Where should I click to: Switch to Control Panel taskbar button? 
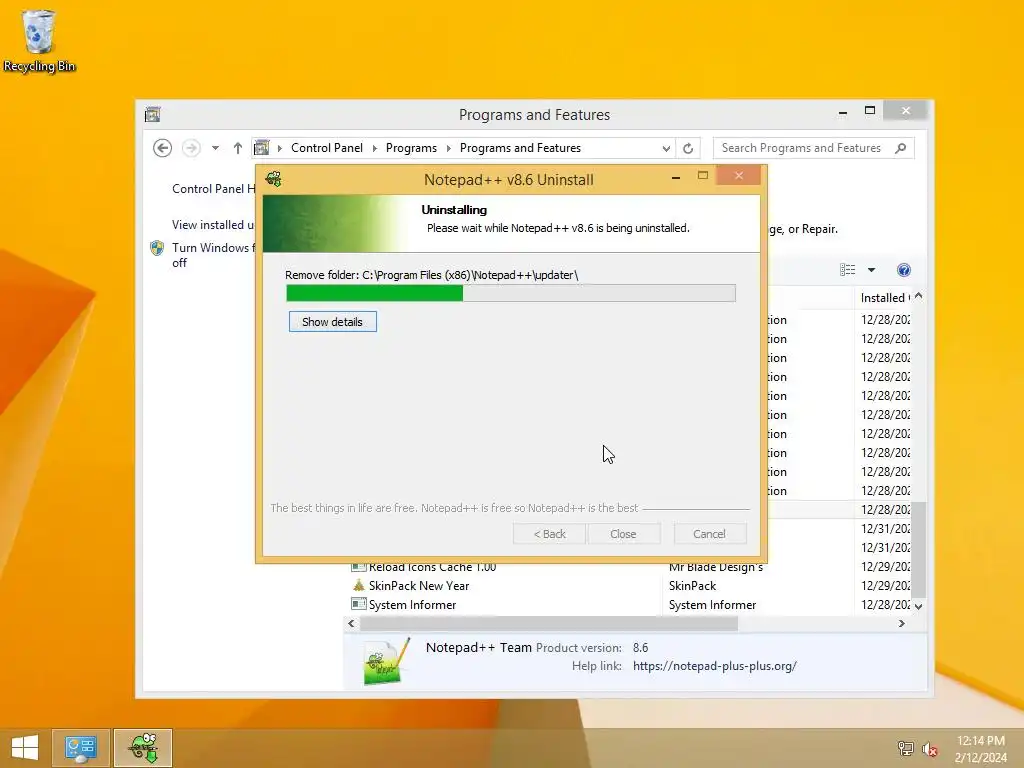click(x=81, y=748)
